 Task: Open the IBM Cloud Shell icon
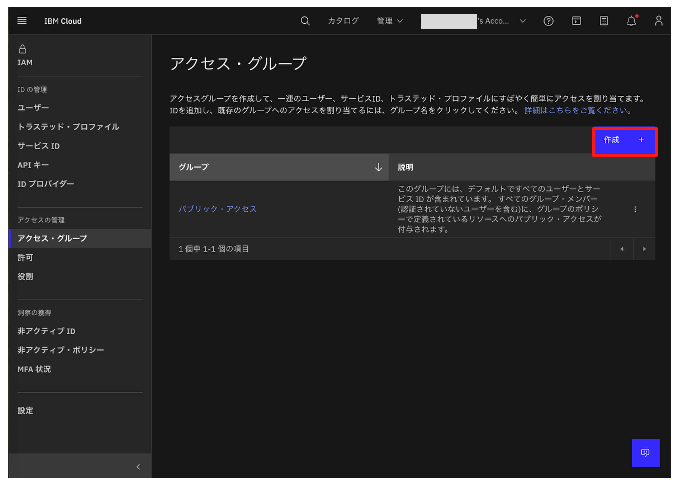click(x=576, y=20)
